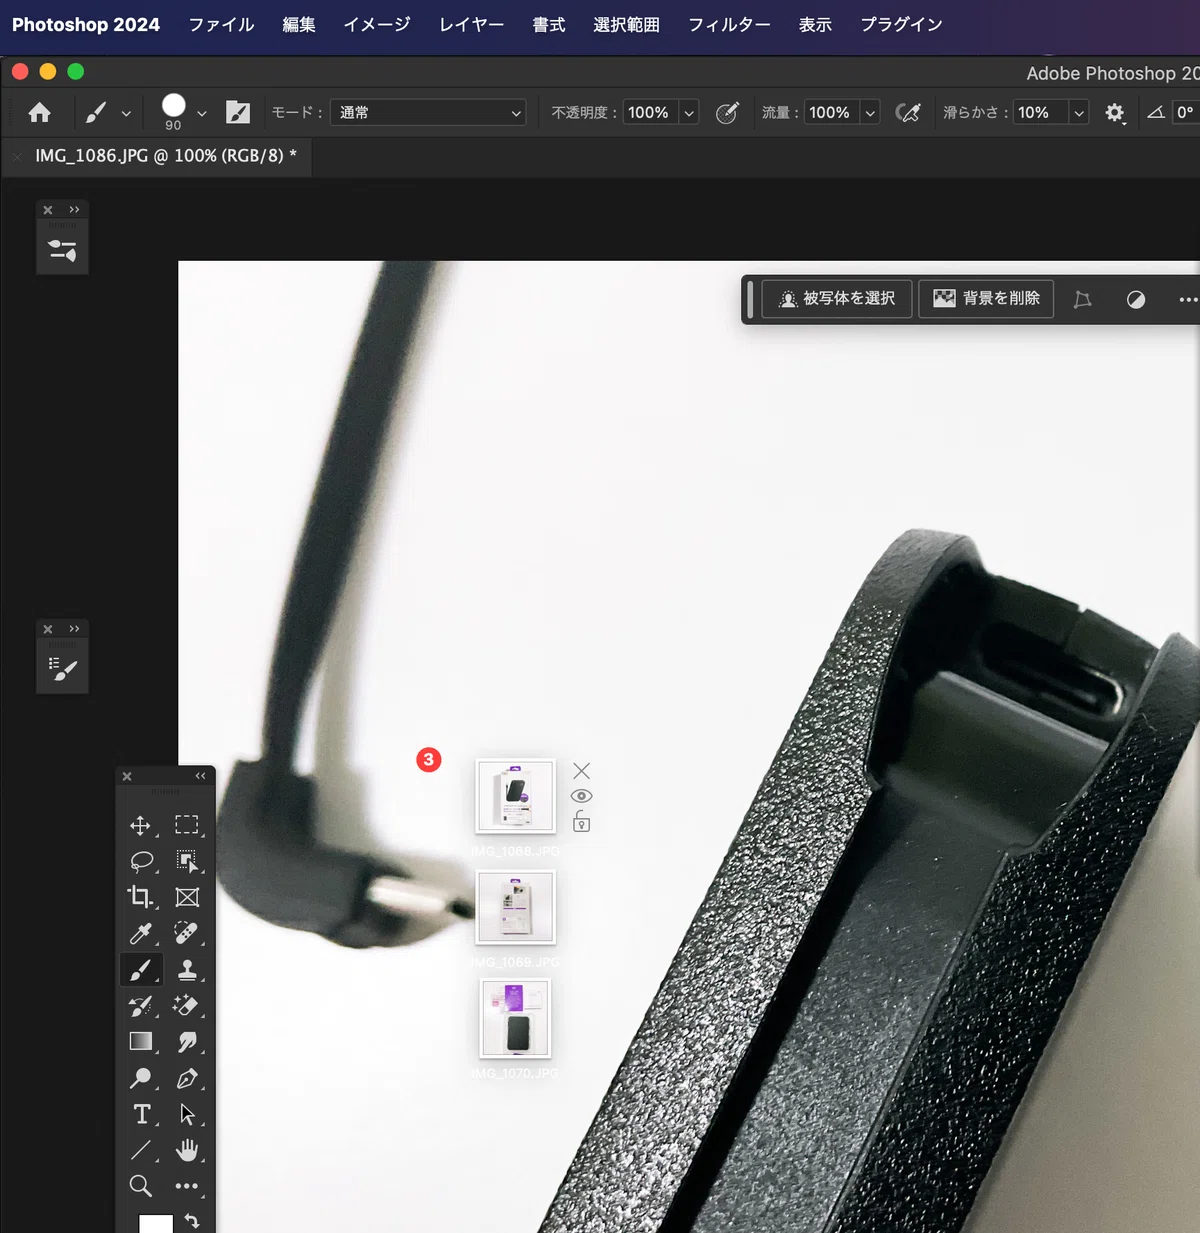This screenshot has height=1233, width=1200.
Task: Open the 選択範囲 menu
Action: click(627, 25)
